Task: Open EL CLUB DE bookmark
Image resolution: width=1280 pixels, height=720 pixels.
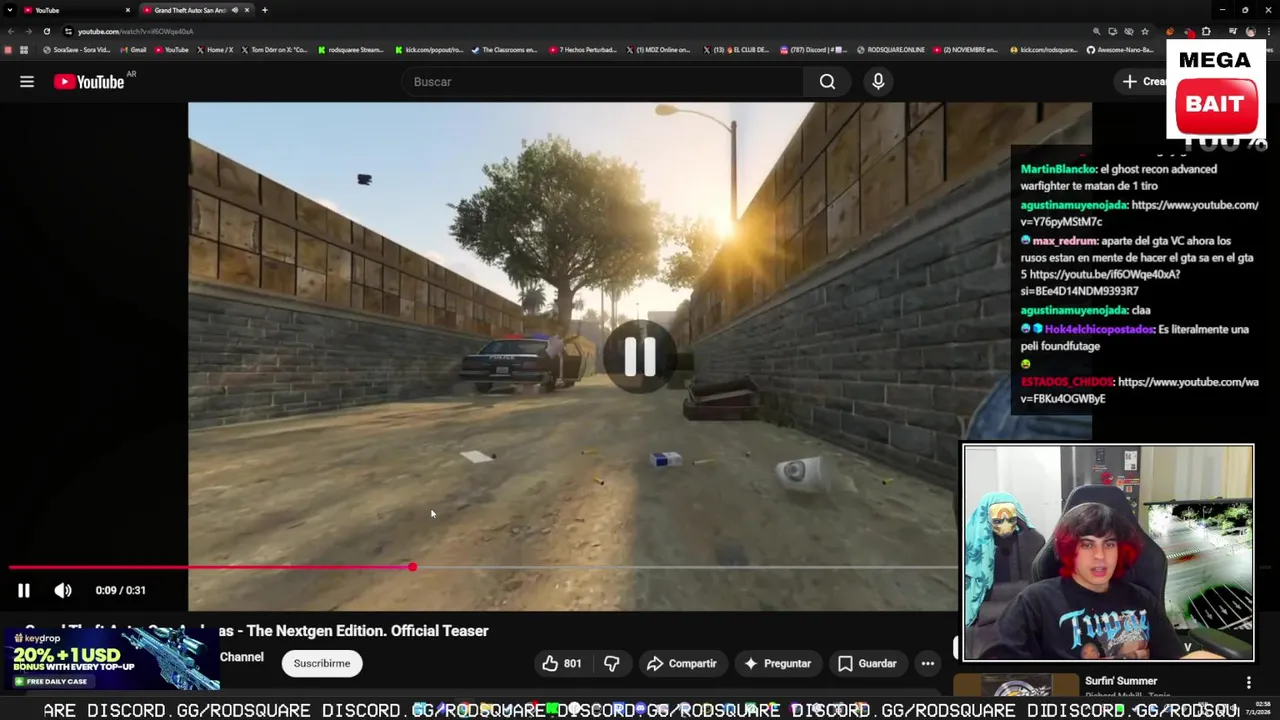Action: [737, 50]
